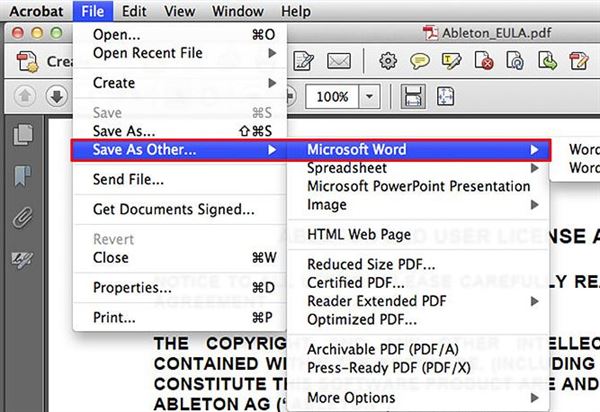Image resolution: width=600 pixels, height=412 pixels.
Task: Choose Get Documents Signed...
Action: [179, 209]
